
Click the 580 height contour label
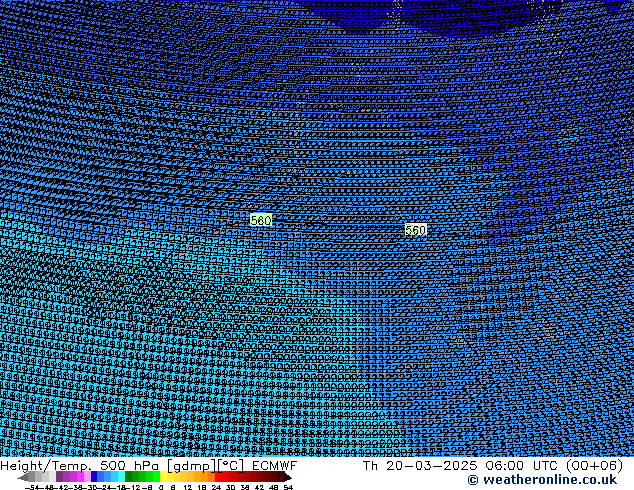tap(261, 220)
